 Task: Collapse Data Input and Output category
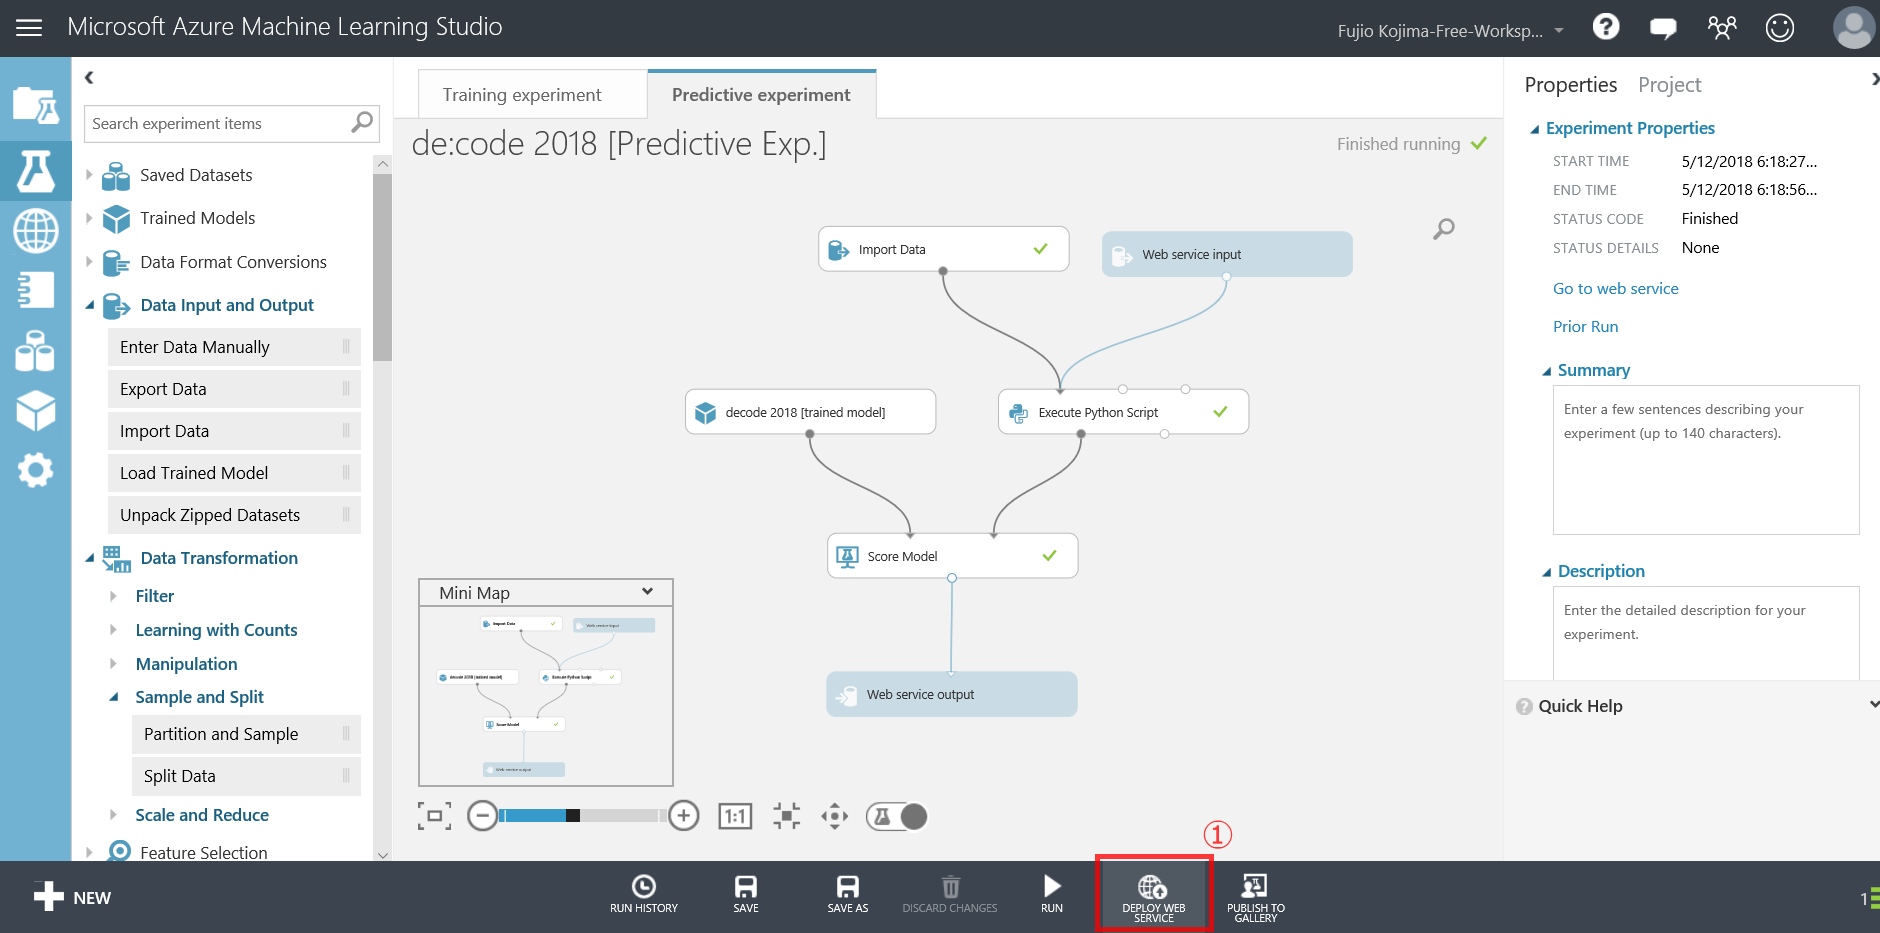89,305
